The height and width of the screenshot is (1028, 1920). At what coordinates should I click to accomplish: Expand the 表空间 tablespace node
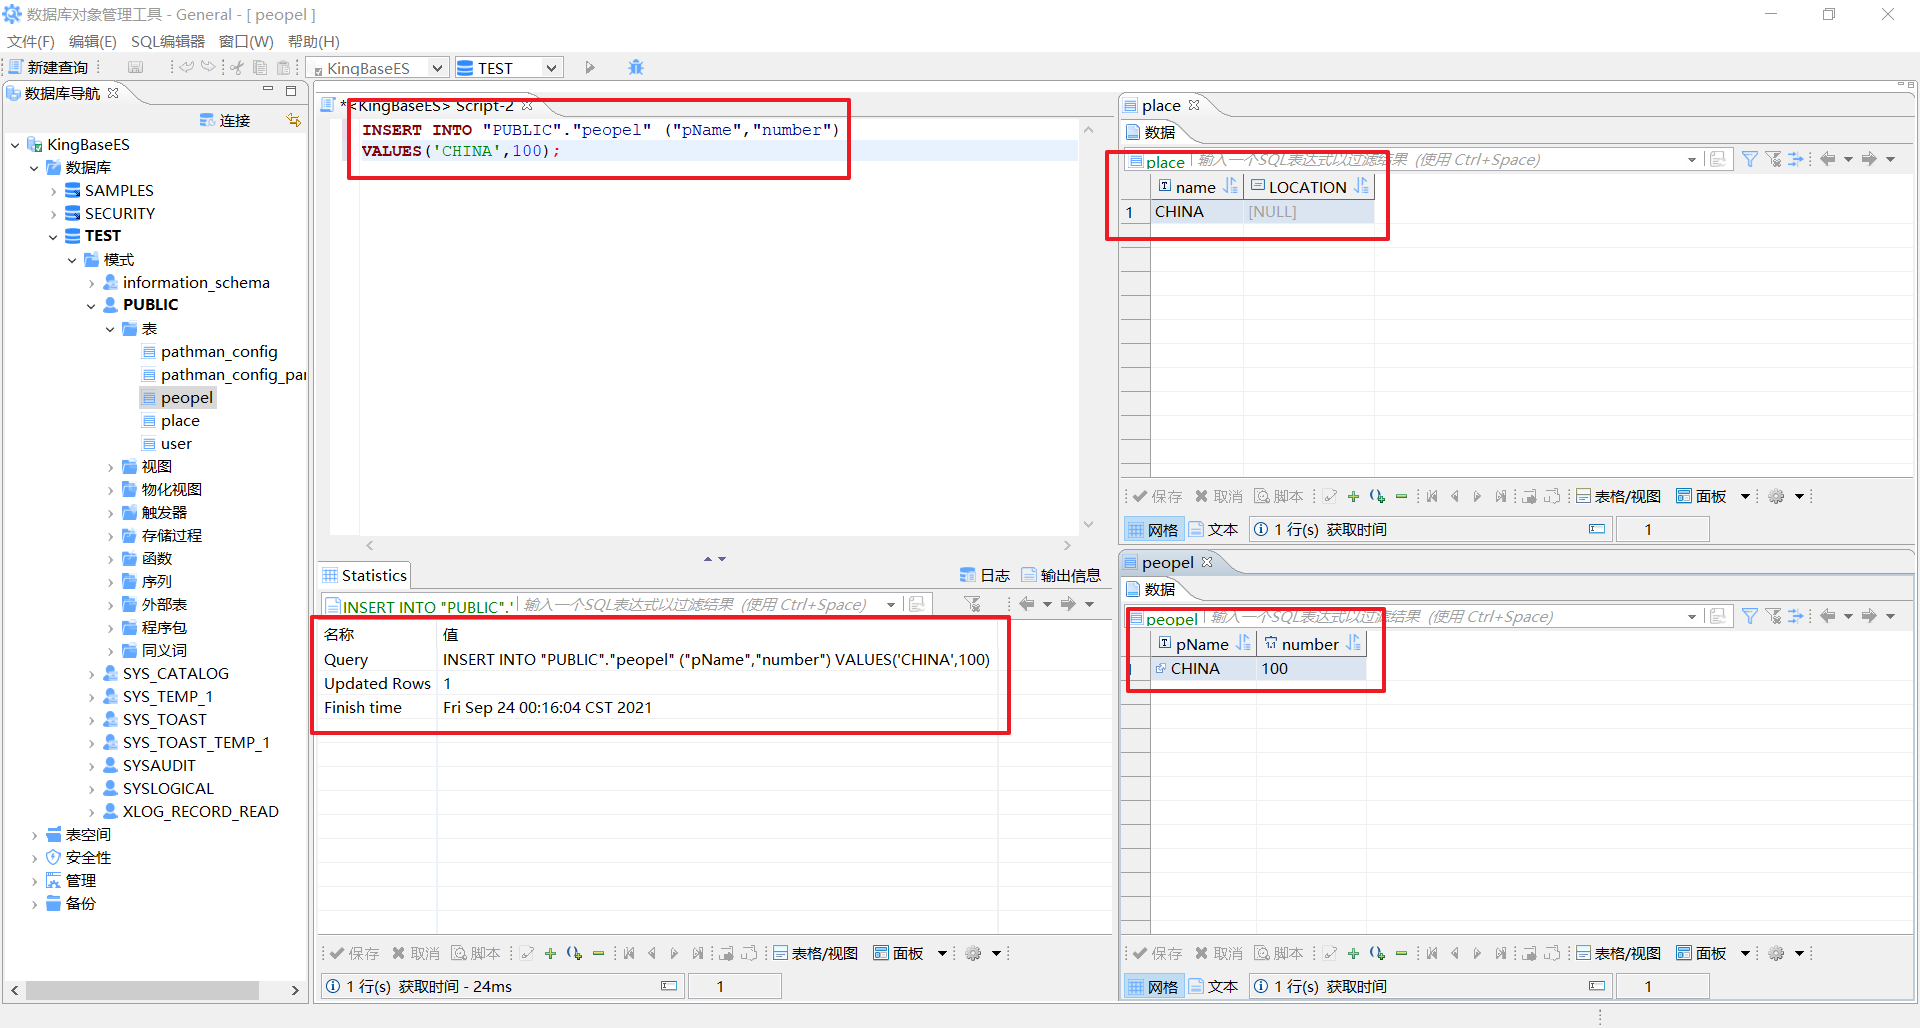point(34,835)
